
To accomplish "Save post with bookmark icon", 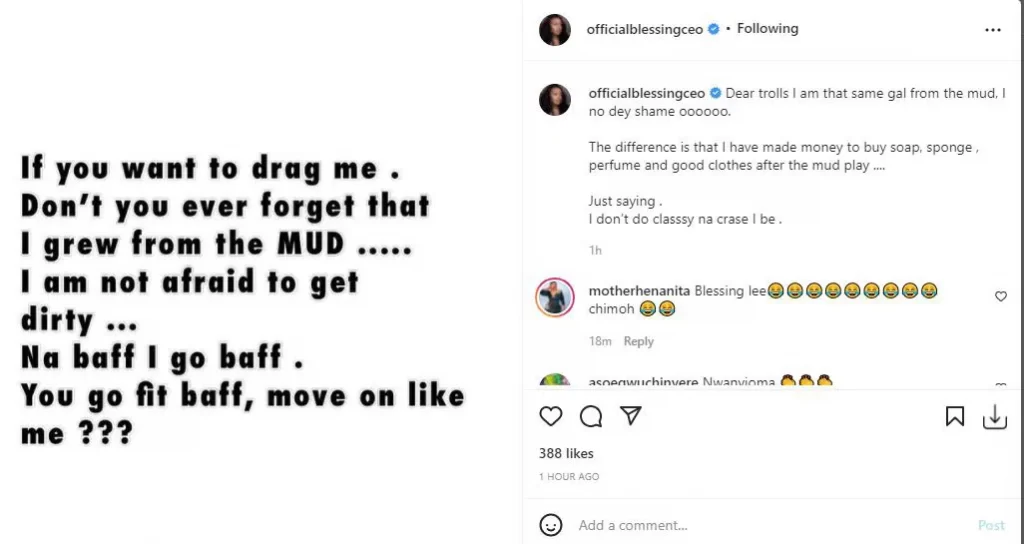I will pos(955,417).
